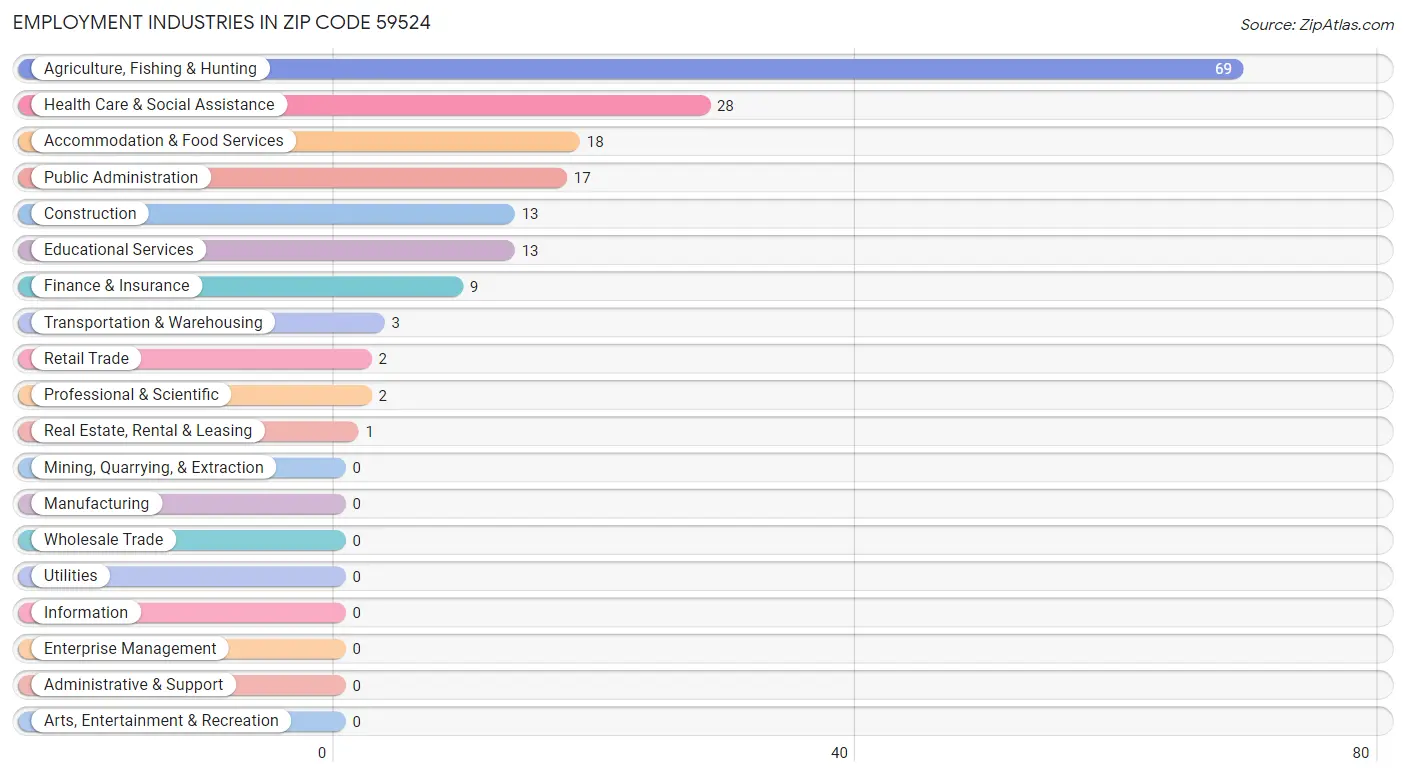
Task: Click the value 13 beside Construction bar
Action: pyautogui.click(x=530, y=214)
